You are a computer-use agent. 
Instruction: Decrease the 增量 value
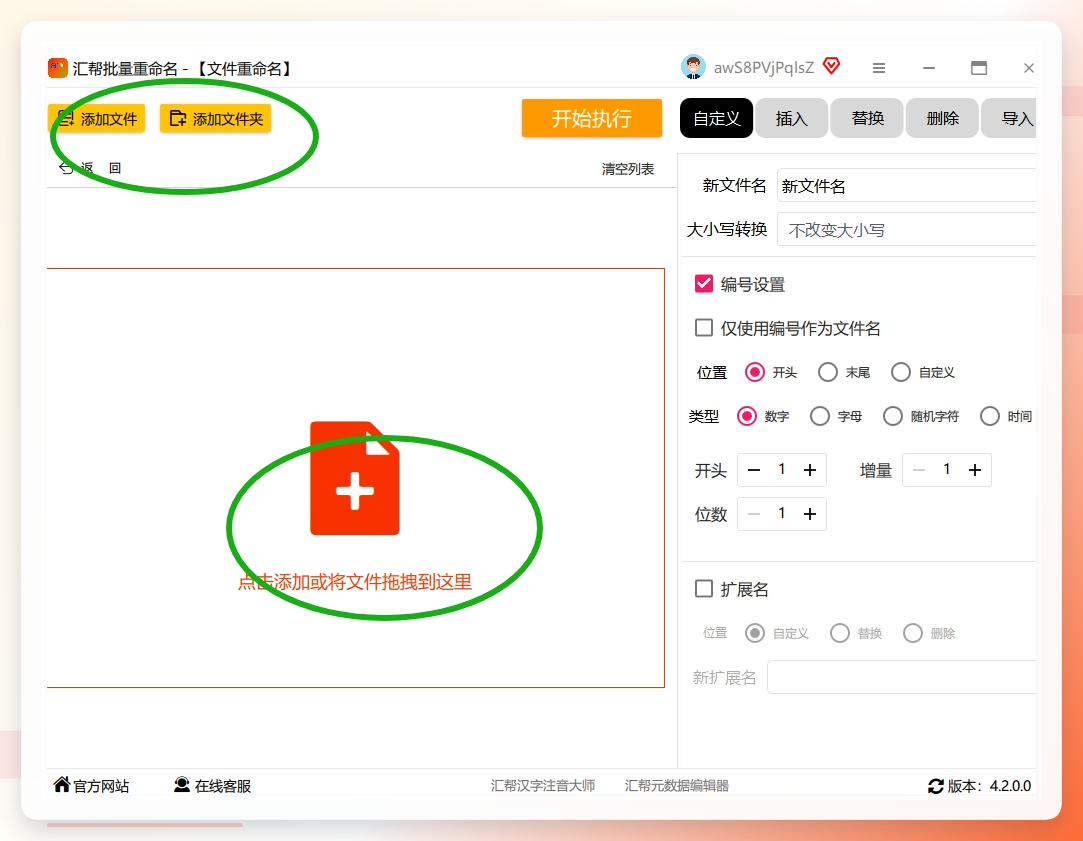(x=919, y=470)
